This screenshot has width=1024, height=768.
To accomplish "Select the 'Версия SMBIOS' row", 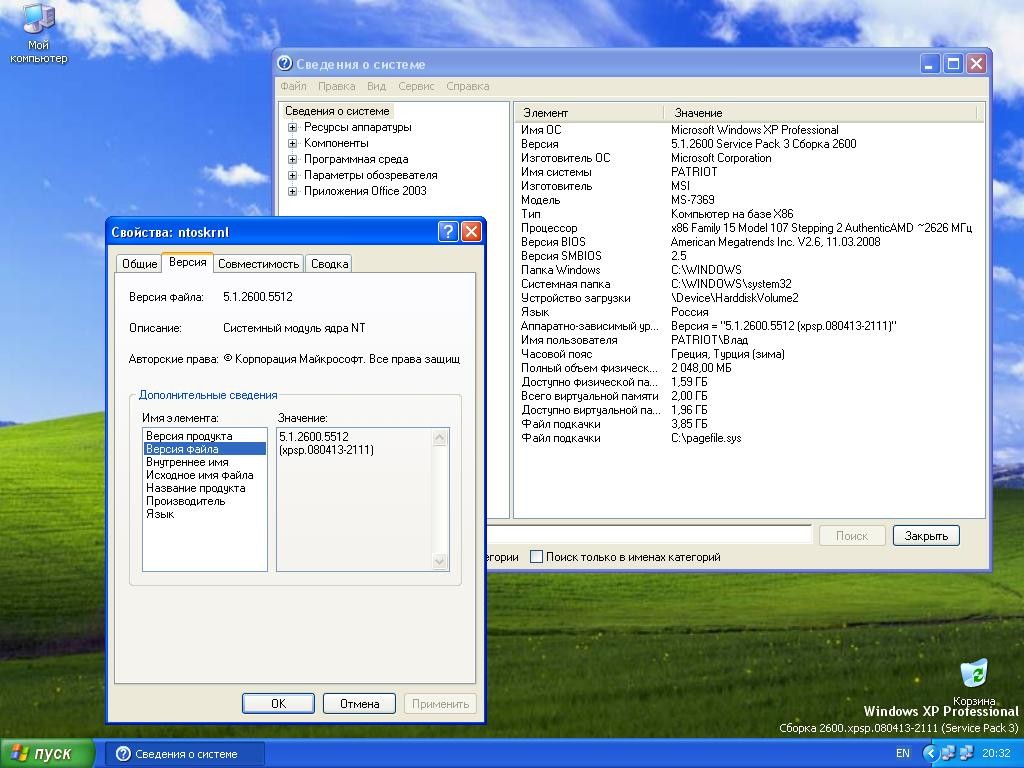I will (x=749, y=256).
